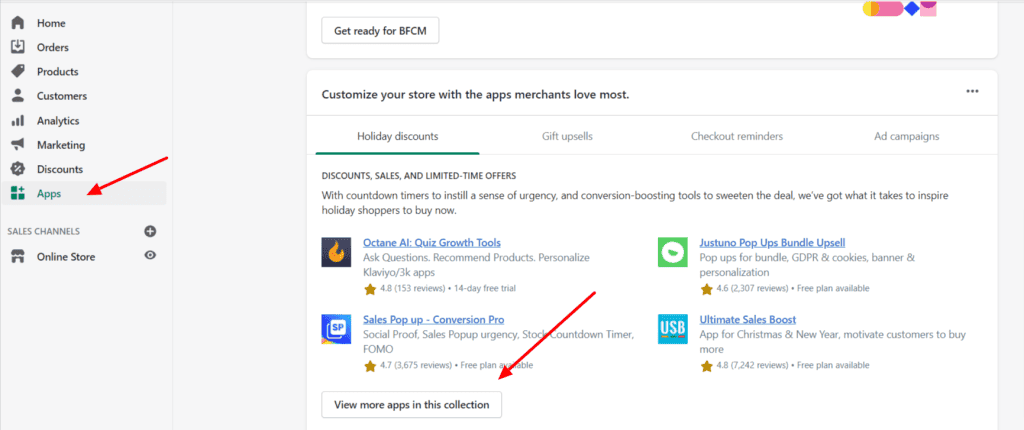The height and width of the screenshot is (430, 1024).
Task: Open the Checkout reminders tab
Action: 737,137
